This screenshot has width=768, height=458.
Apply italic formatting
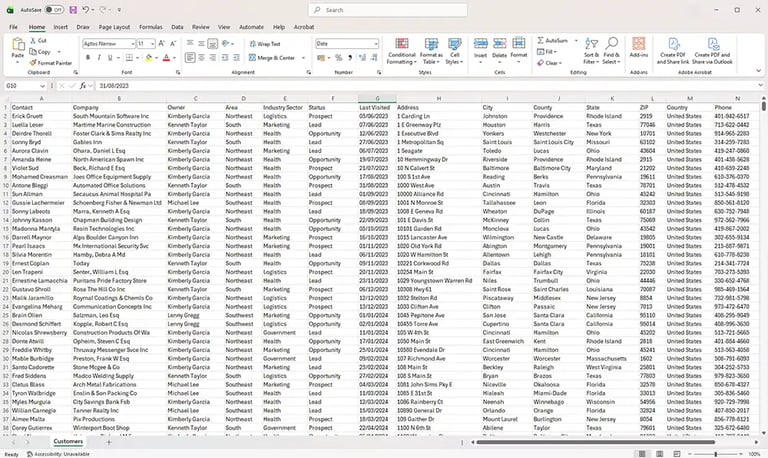click(99, 58)
